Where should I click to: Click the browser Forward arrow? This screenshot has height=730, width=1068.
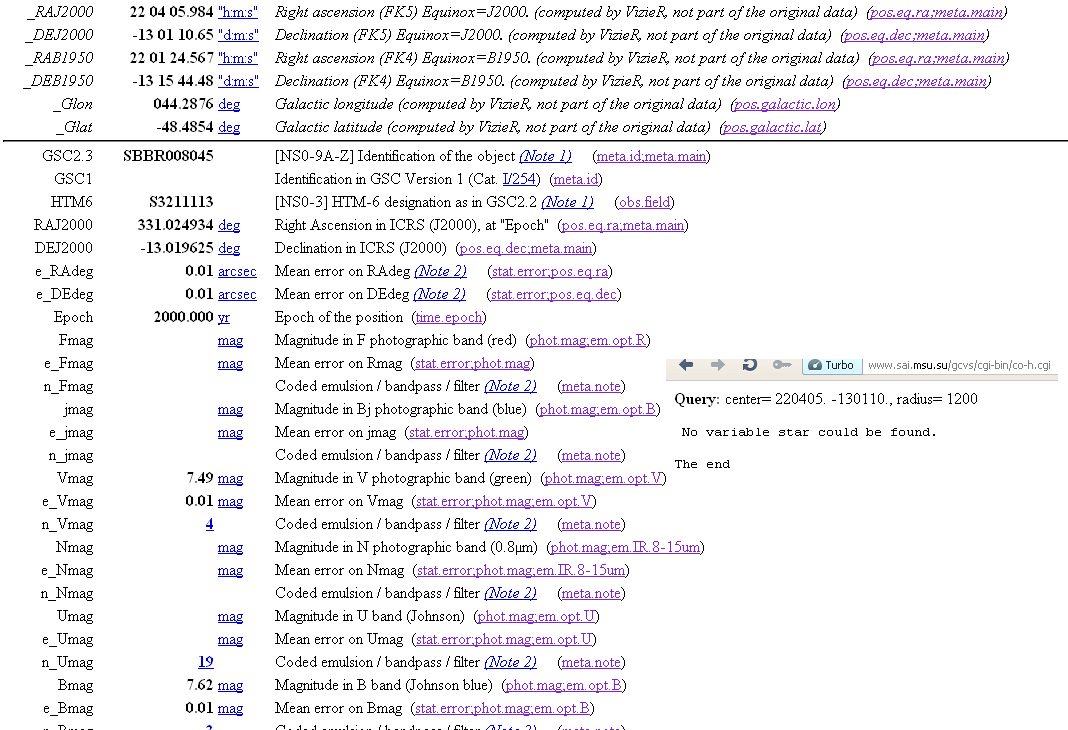click(x=717, y=365)
